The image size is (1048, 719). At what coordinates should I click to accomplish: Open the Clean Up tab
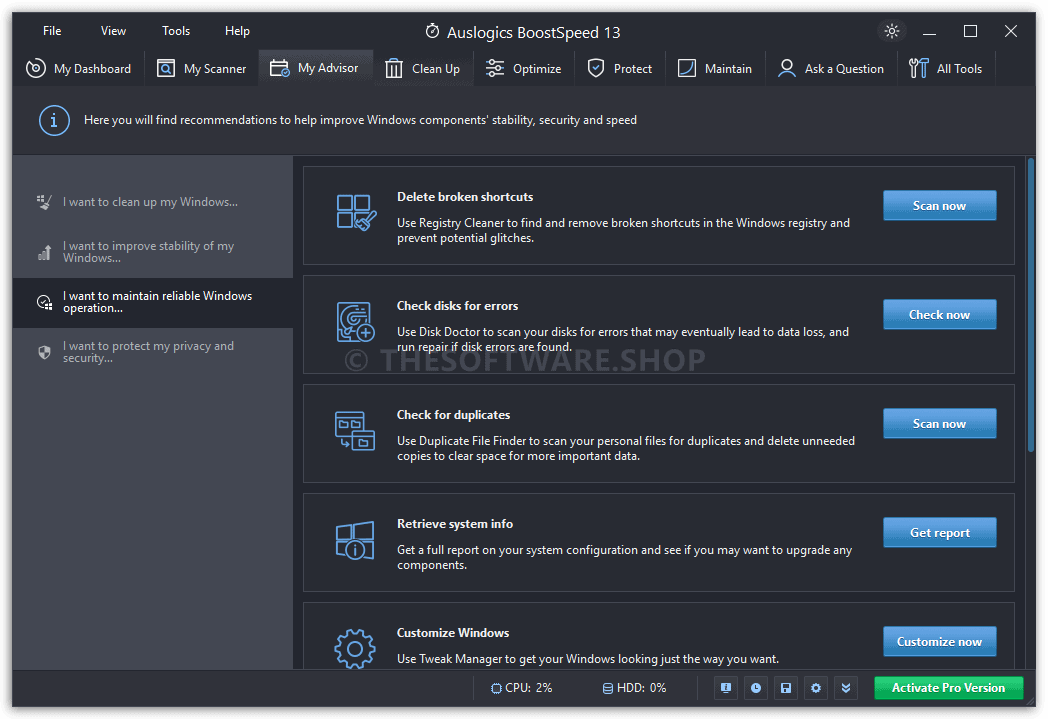pyautogui.click(x=422, y=68)
